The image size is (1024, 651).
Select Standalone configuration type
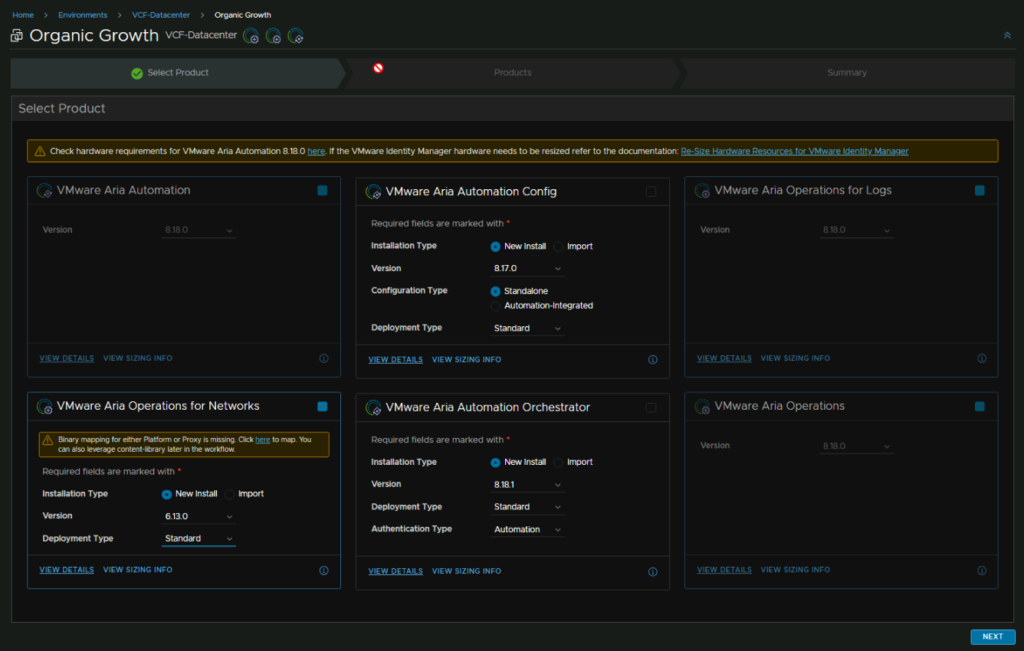(496, 292)
